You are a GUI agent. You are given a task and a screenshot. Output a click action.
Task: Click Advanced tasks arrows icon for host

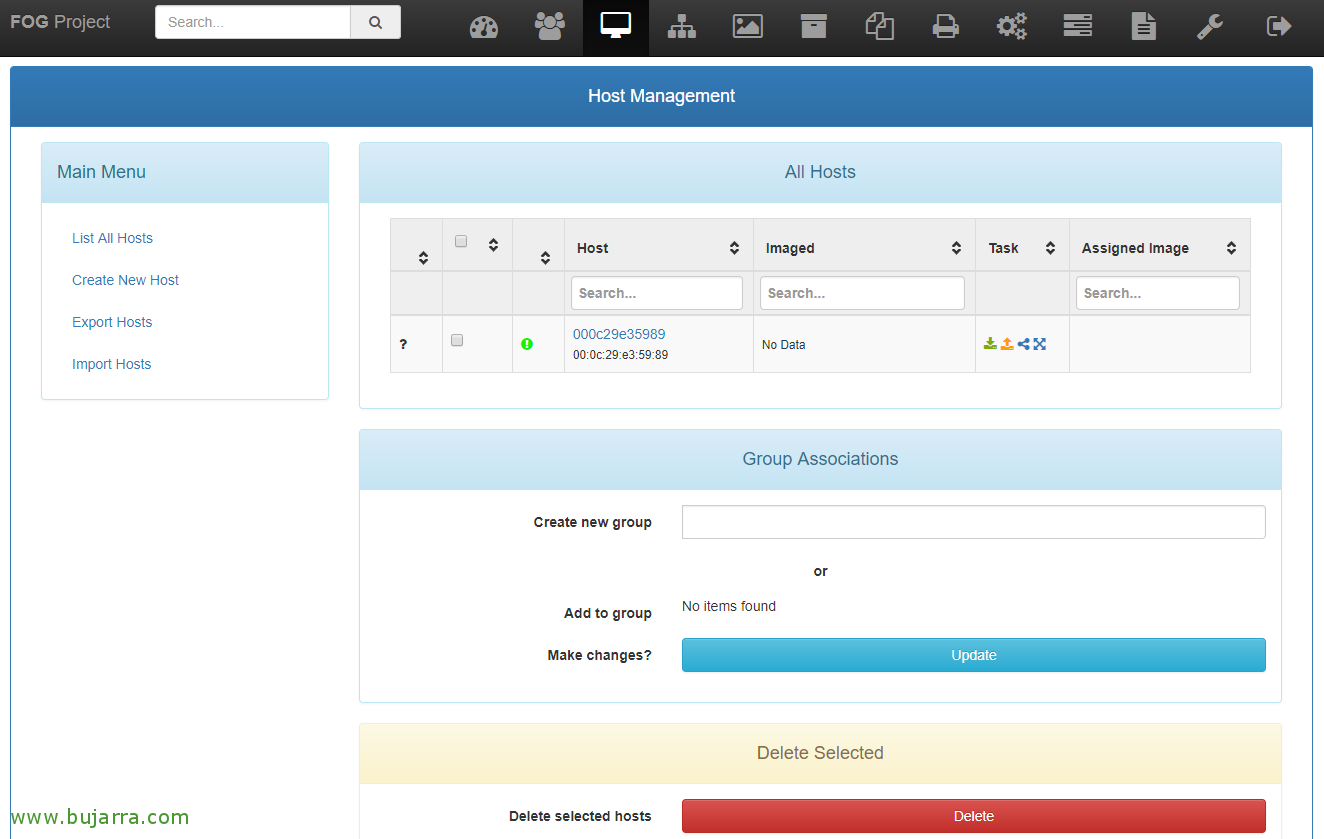pyautogui.click(x=1040, y=344)
